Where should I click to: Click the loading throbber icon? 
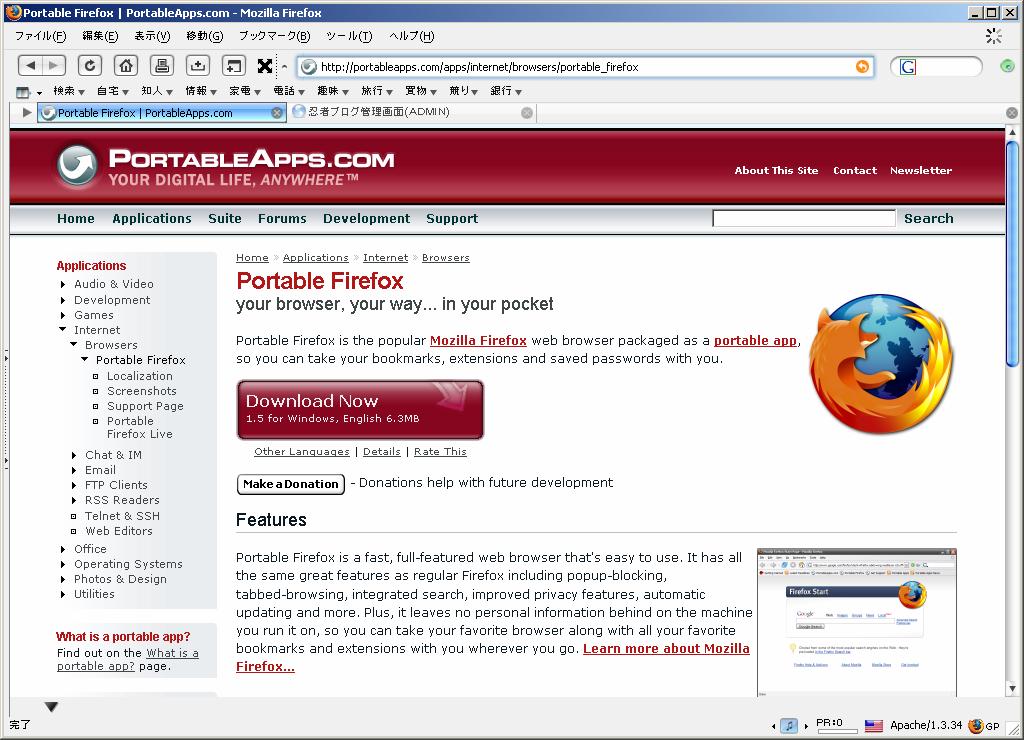tap(993, 36)
